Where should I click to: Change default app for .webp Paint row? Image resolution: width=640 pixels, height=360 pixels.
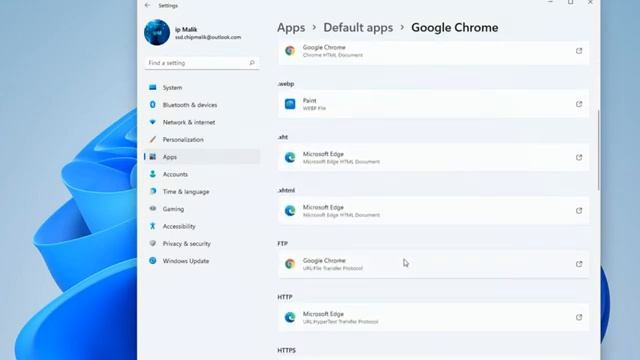point(433,104)
